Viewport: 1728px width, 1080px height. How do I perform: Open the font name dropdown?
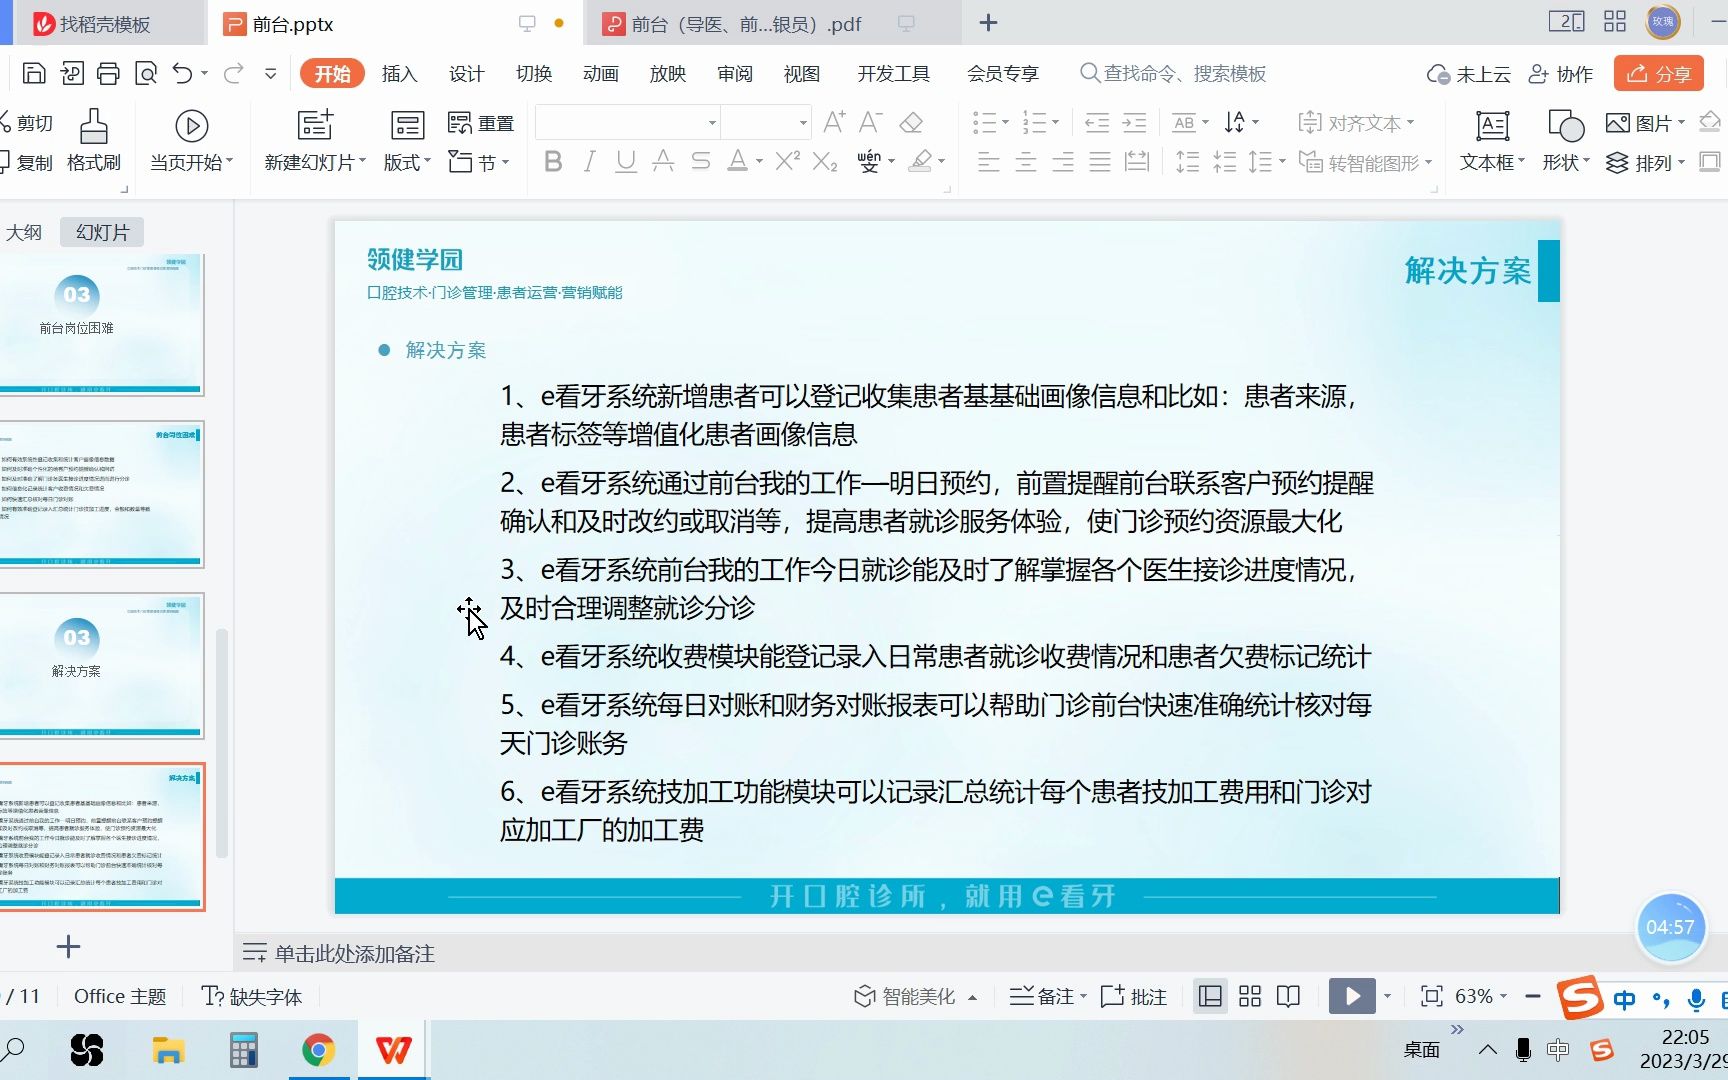[712, 123]
